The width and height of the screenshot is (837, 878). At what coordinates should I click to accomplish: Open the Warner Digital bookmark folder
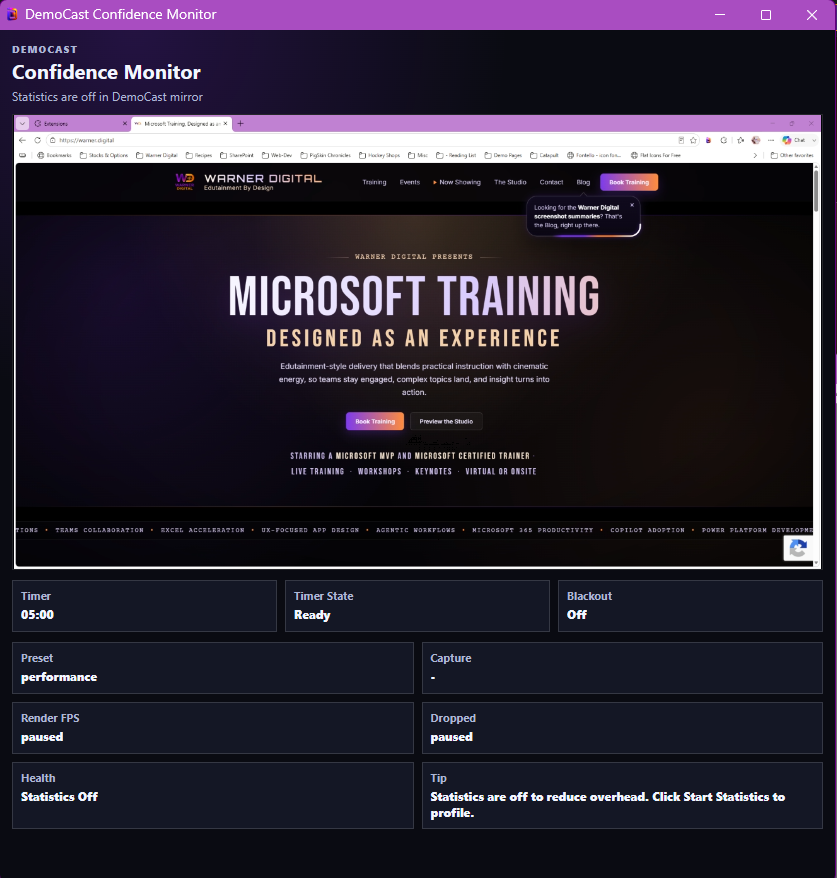[157, 155]
